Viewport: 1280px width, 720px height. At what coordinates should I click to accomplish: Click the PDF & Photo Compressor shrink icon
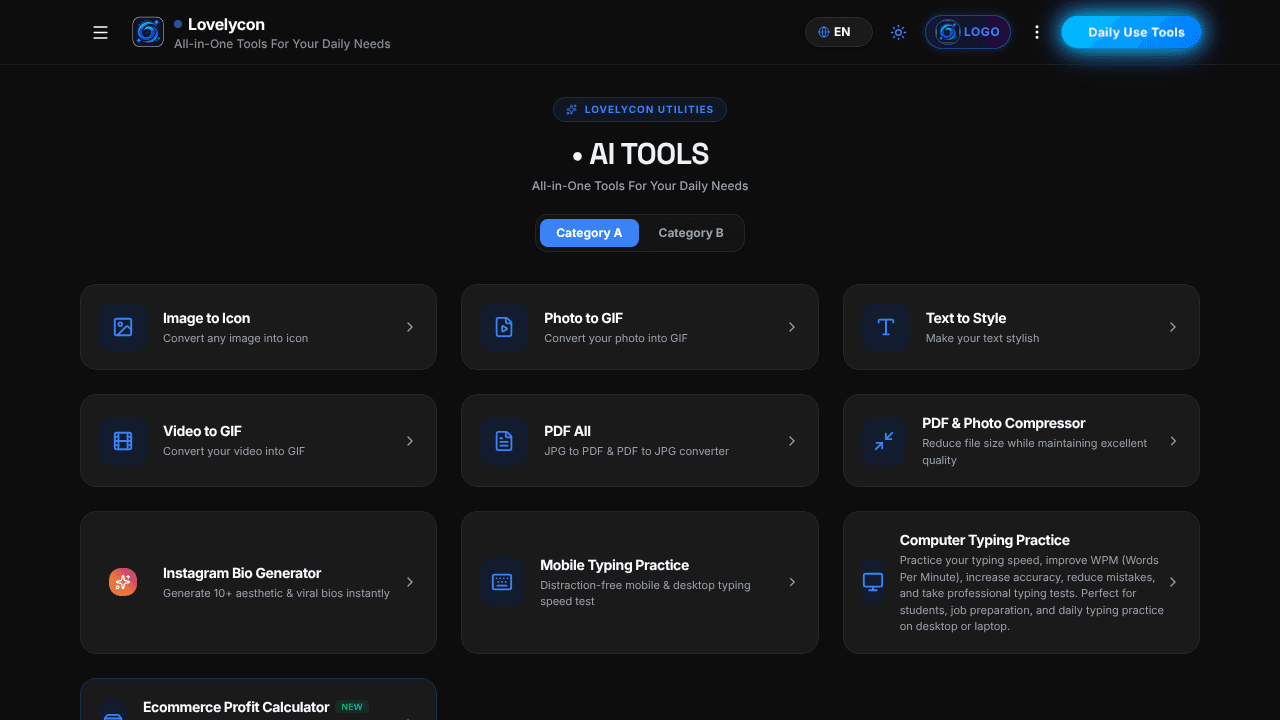click(884, 441)
